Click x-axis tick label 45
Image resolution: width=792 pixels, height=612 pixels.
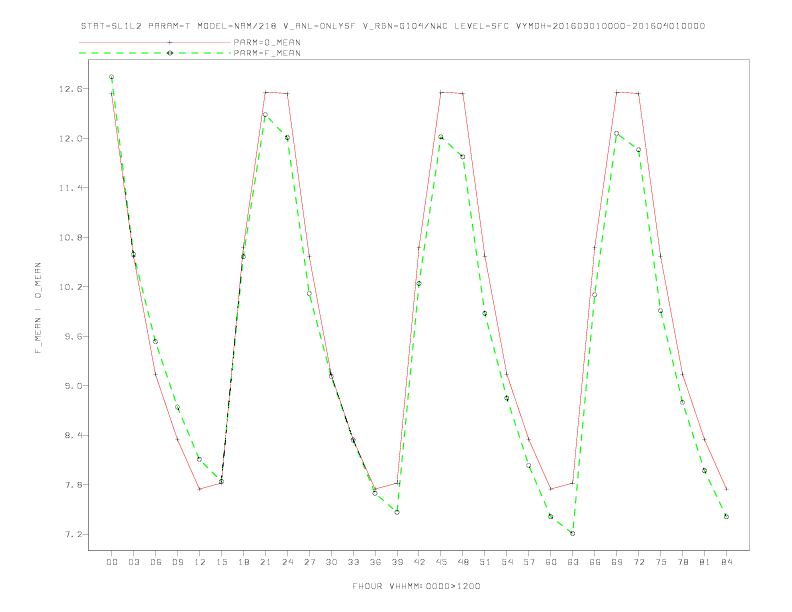(441, 562)
